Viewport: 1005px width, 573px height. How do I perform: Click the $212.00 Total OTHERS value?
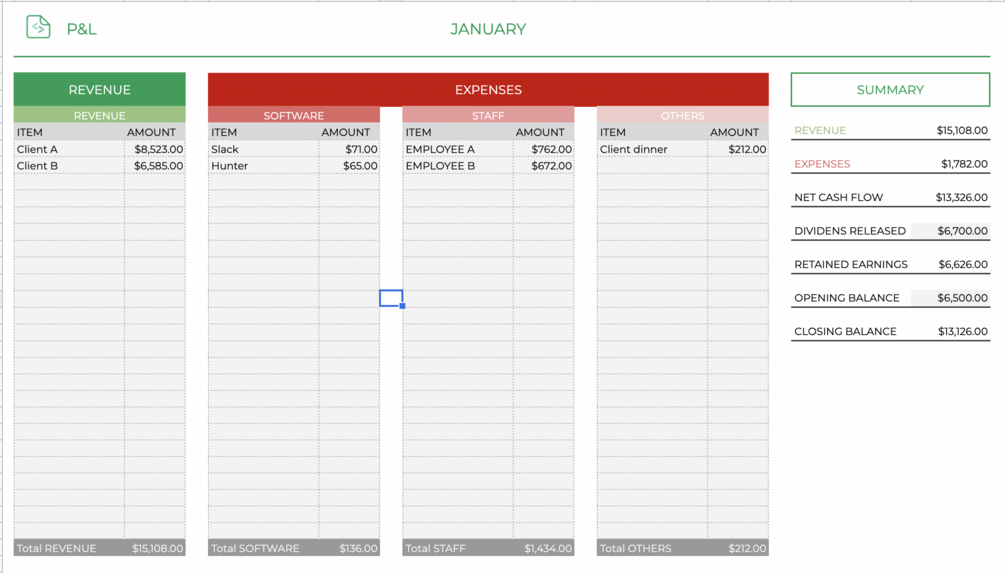tap(747, 548)
